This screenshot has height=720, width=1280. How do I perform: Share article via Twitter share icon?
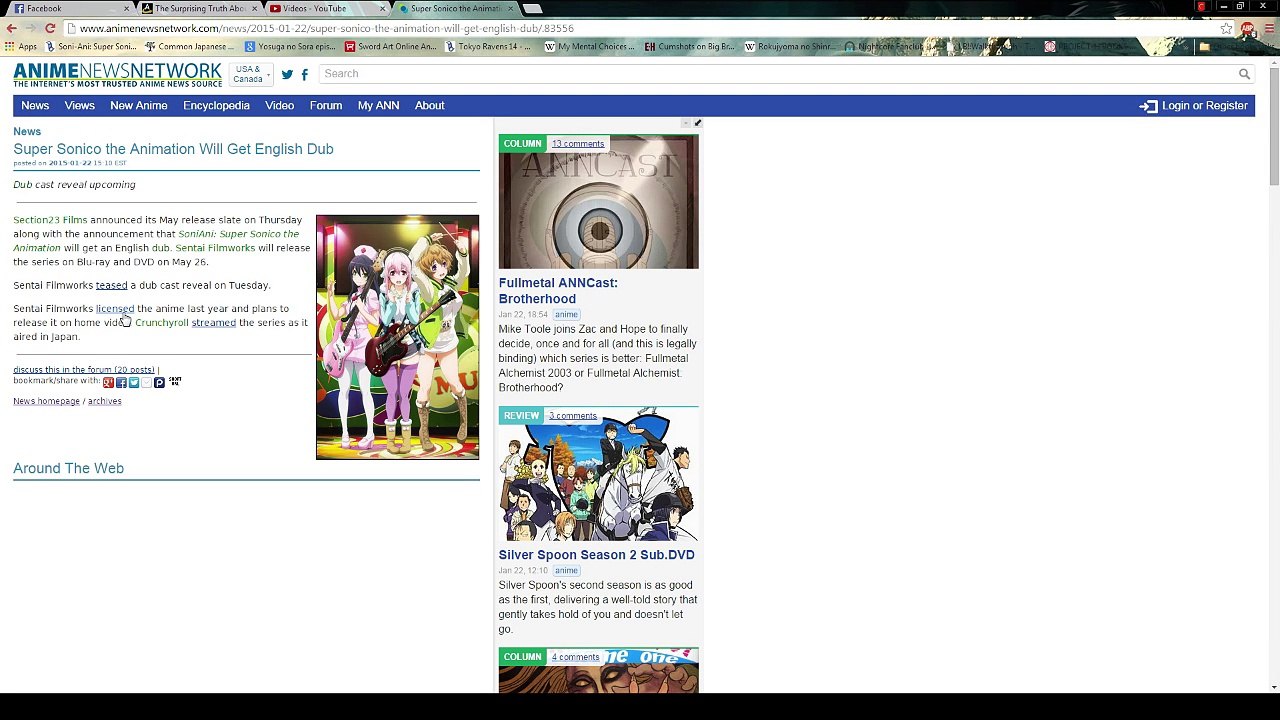pyautogui.click(x=134, y=382)
